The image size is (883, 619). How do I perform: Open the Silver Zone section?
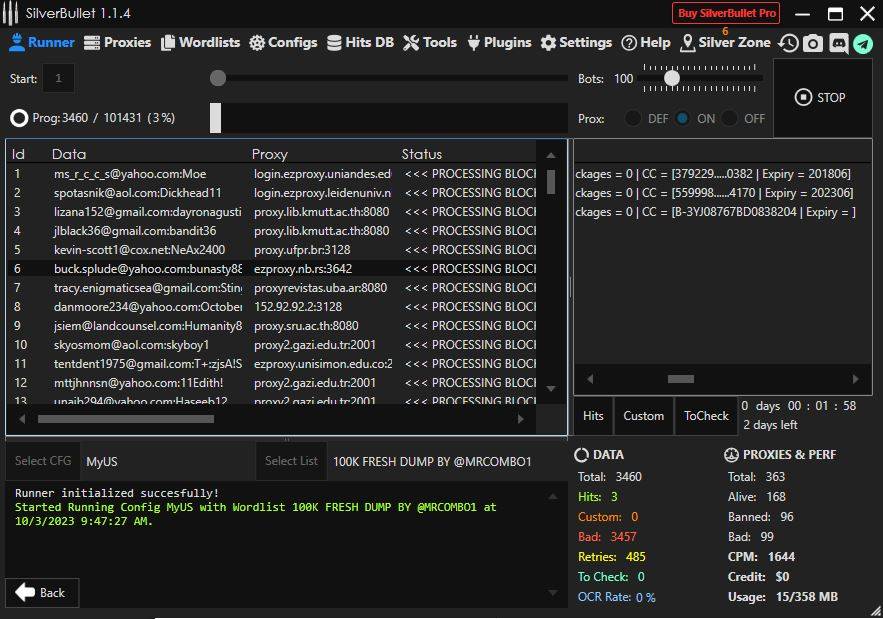725,42
